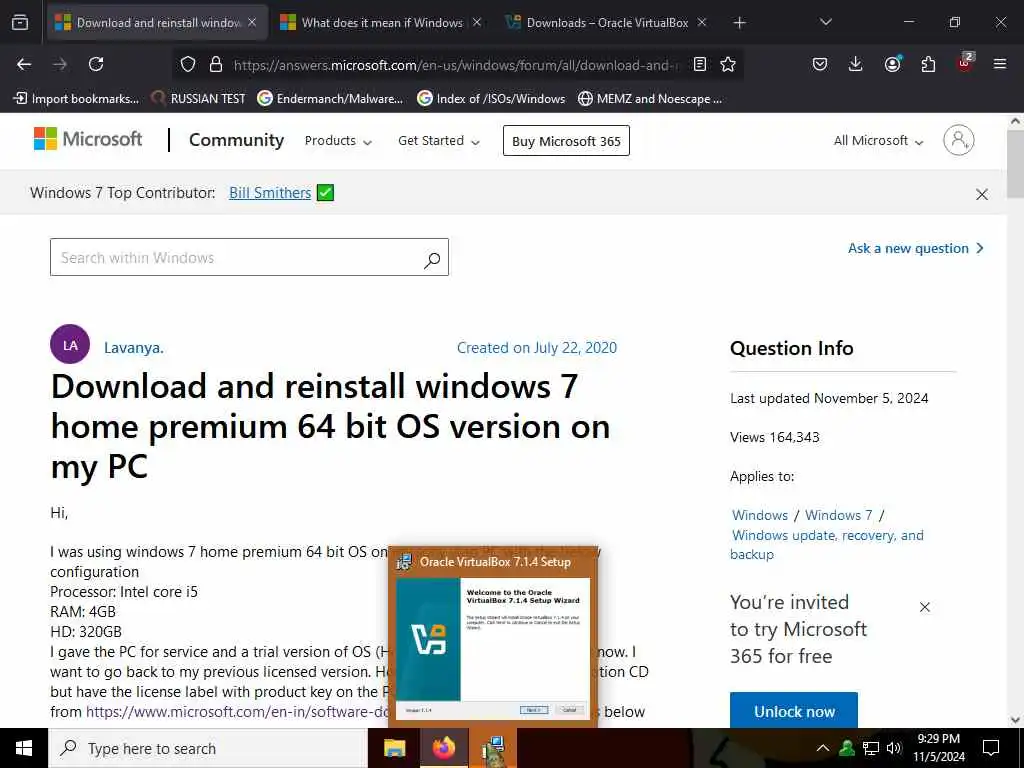1024x768 pixels.
Task: Show hidden system tray icons
Action: (x=823, y=748)
